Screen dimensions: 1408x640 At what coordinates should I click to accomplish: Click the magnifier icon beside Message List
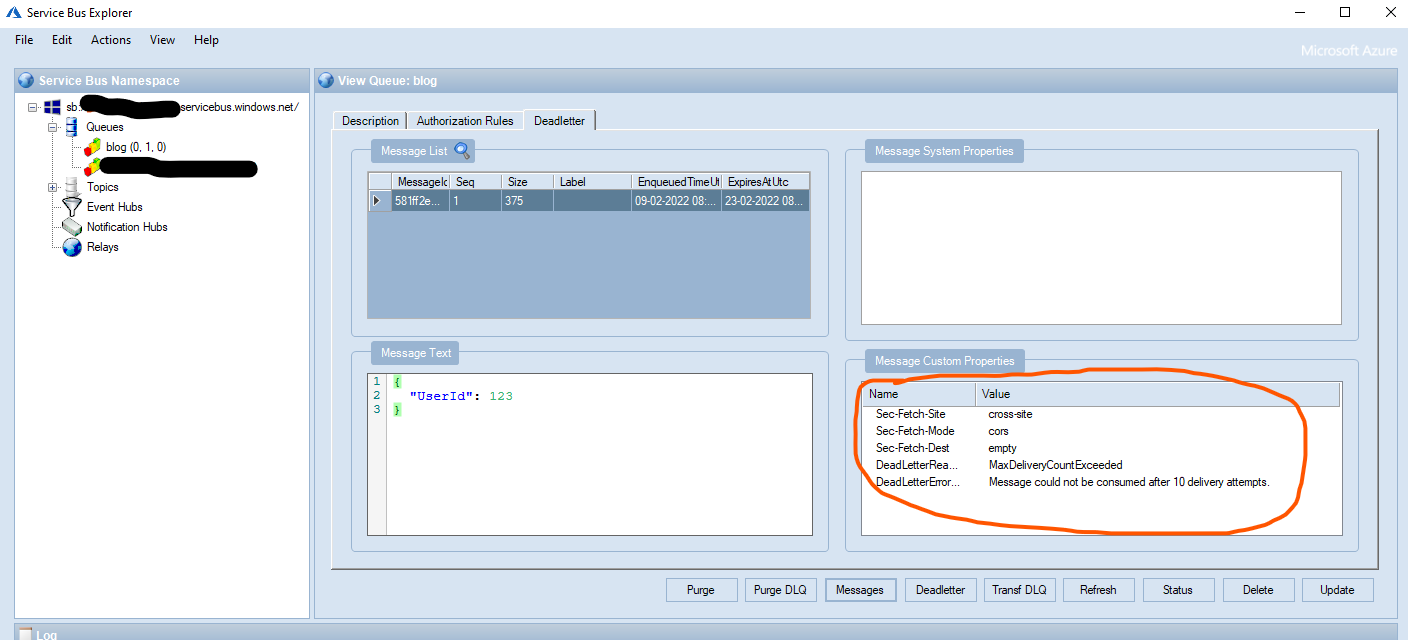pos(462,151)
